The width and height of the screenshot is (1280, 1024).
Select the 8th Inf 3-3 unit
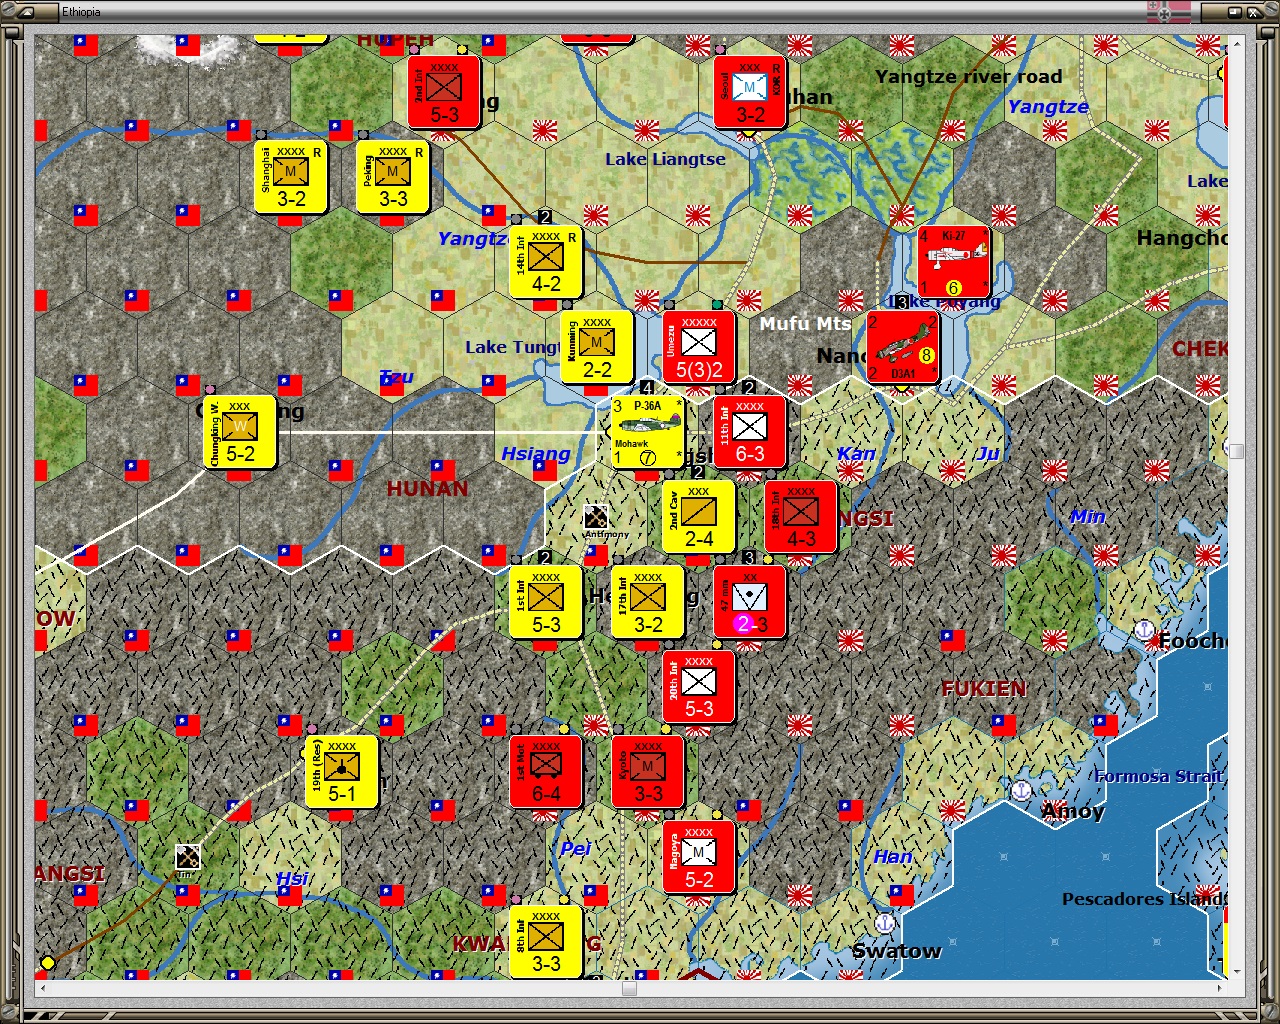(546, 942)
